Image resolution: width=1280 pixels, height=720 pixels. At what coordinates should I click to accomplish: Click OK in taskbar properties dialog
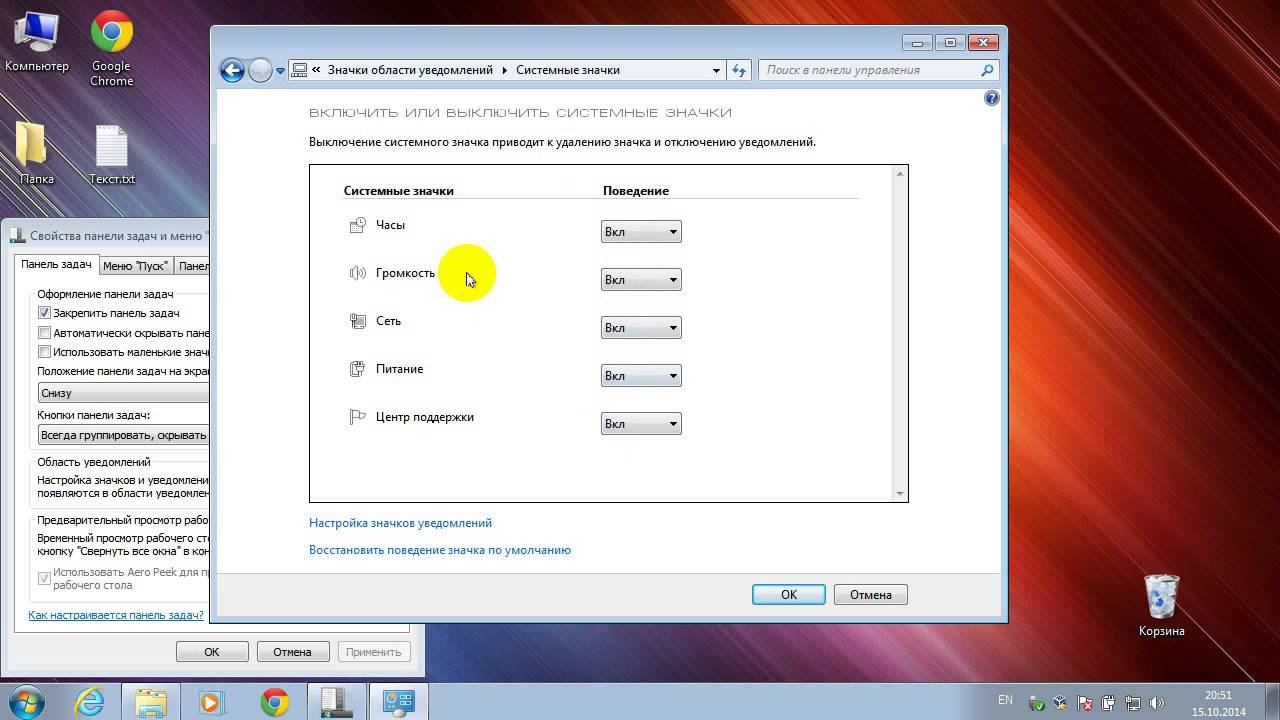[212, 652]
